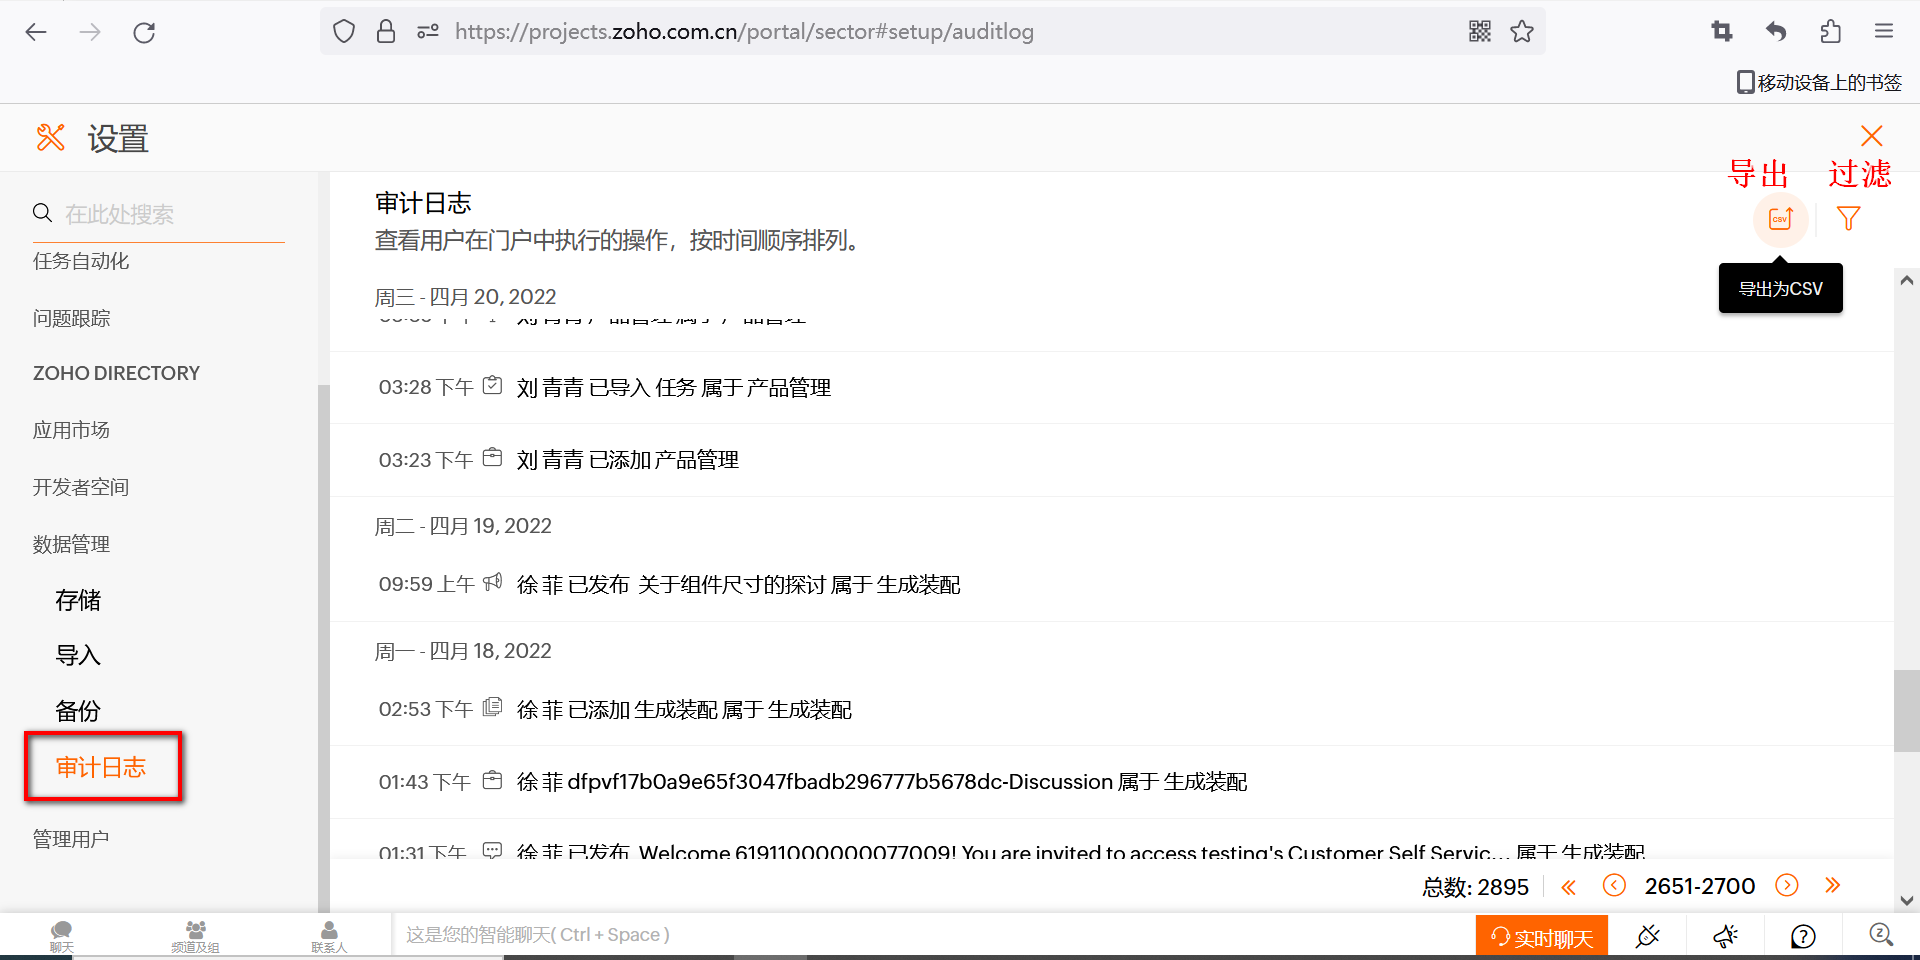Open the 聊天 chat tab at bottom
The height and width of the screenshot is (960, 1920).
(62, 936)
